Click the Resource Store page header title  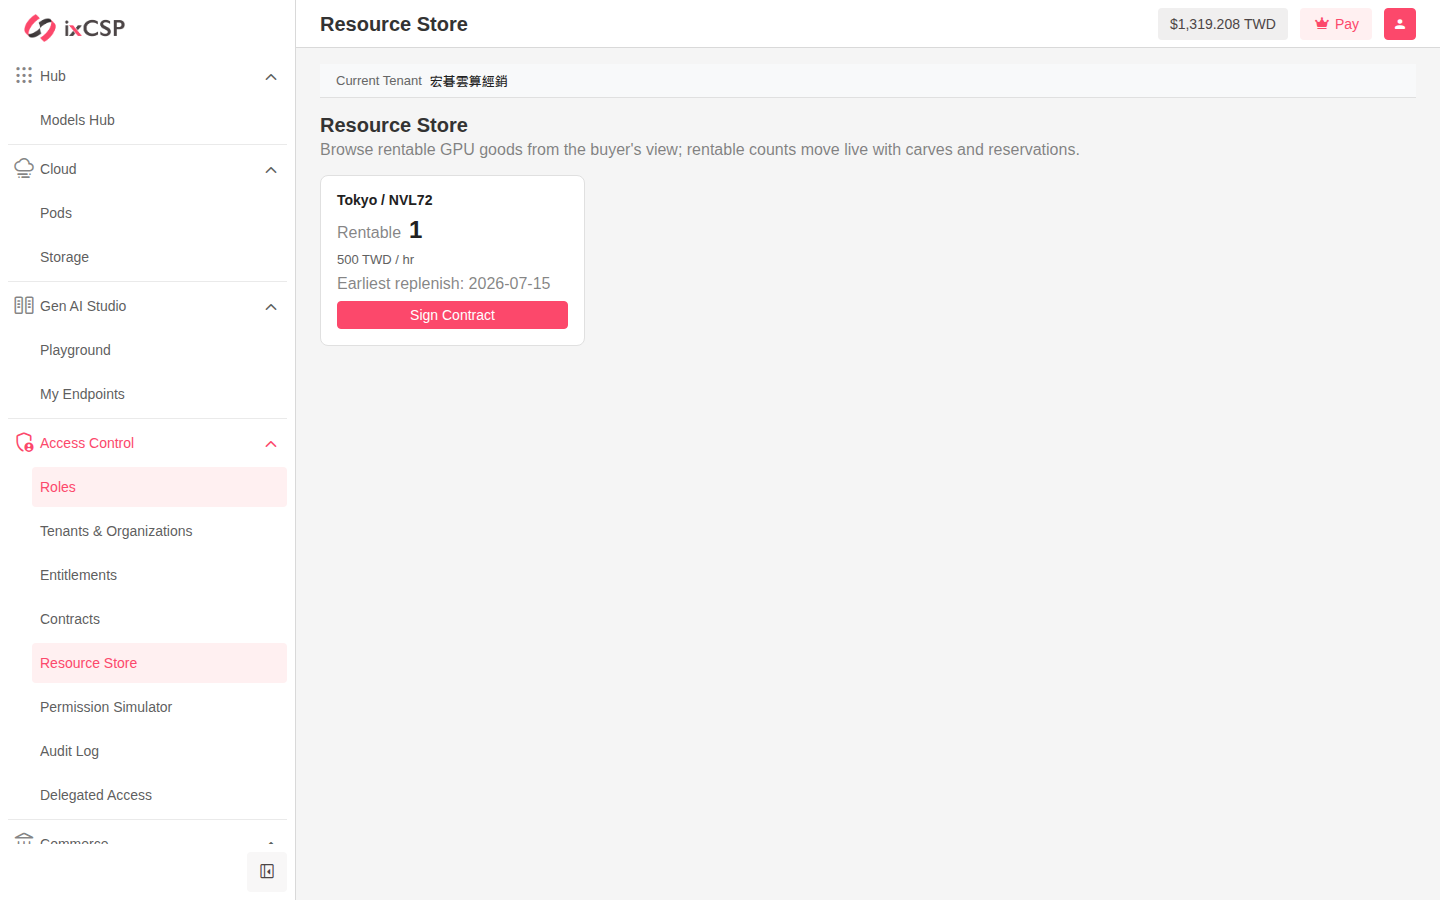pyautogui.click(x=394, y=24)
